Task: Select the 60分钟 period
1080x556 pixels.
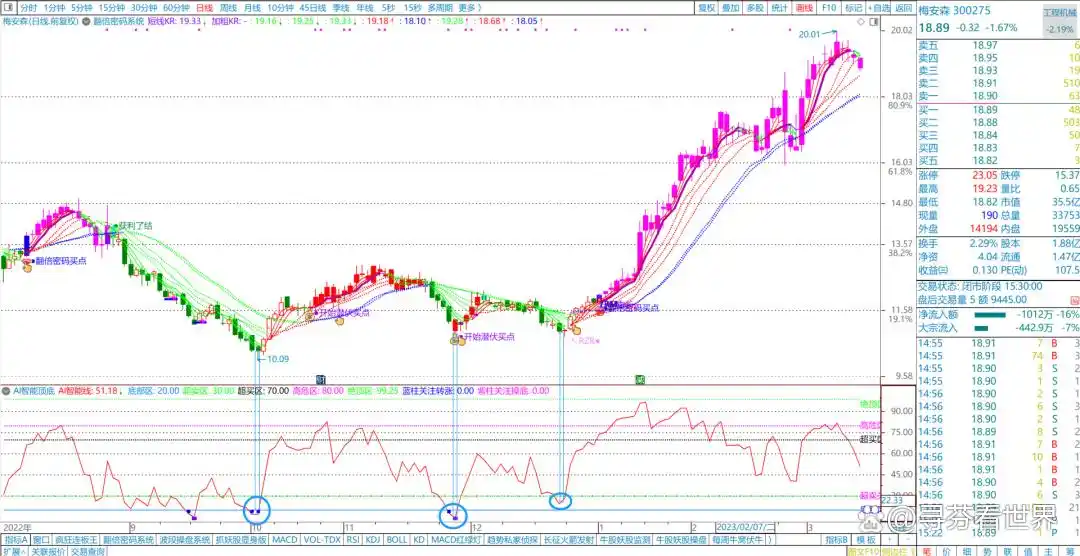Action: pyautogui.click(x=176, y=8)
